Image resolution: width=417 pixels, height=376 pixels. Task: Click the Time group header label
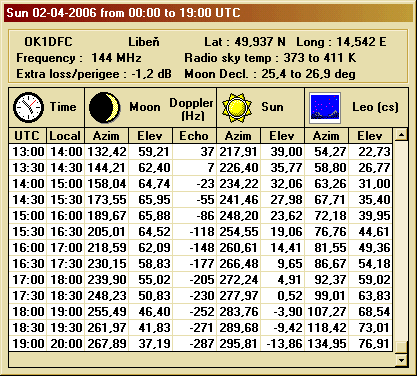[63, 107]
